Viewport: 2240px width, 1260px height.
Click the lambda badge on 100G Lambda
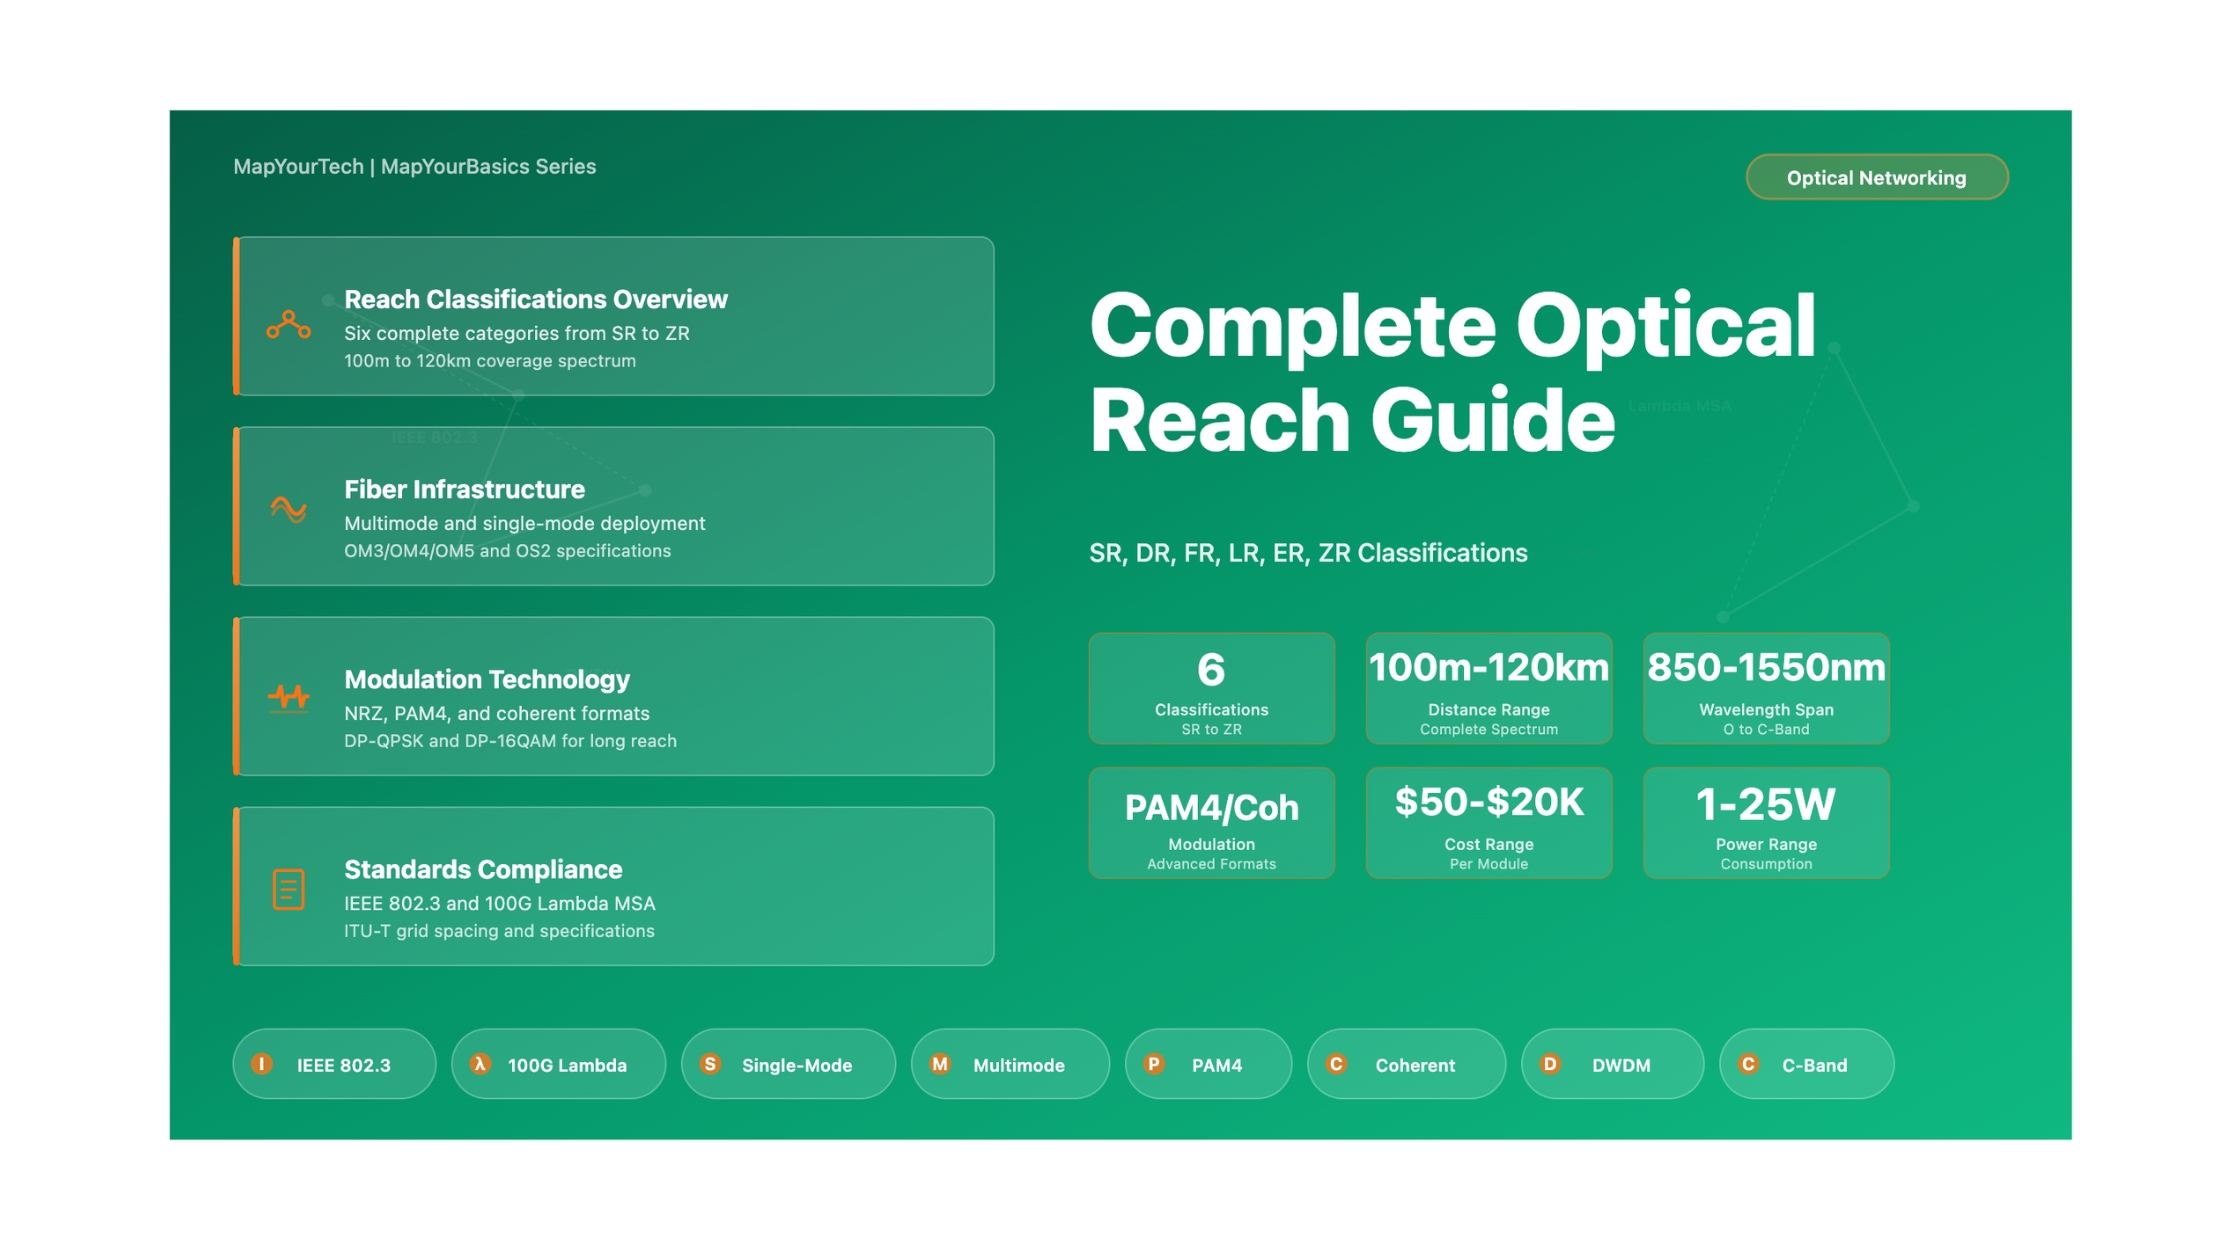tap(481, 1064)
